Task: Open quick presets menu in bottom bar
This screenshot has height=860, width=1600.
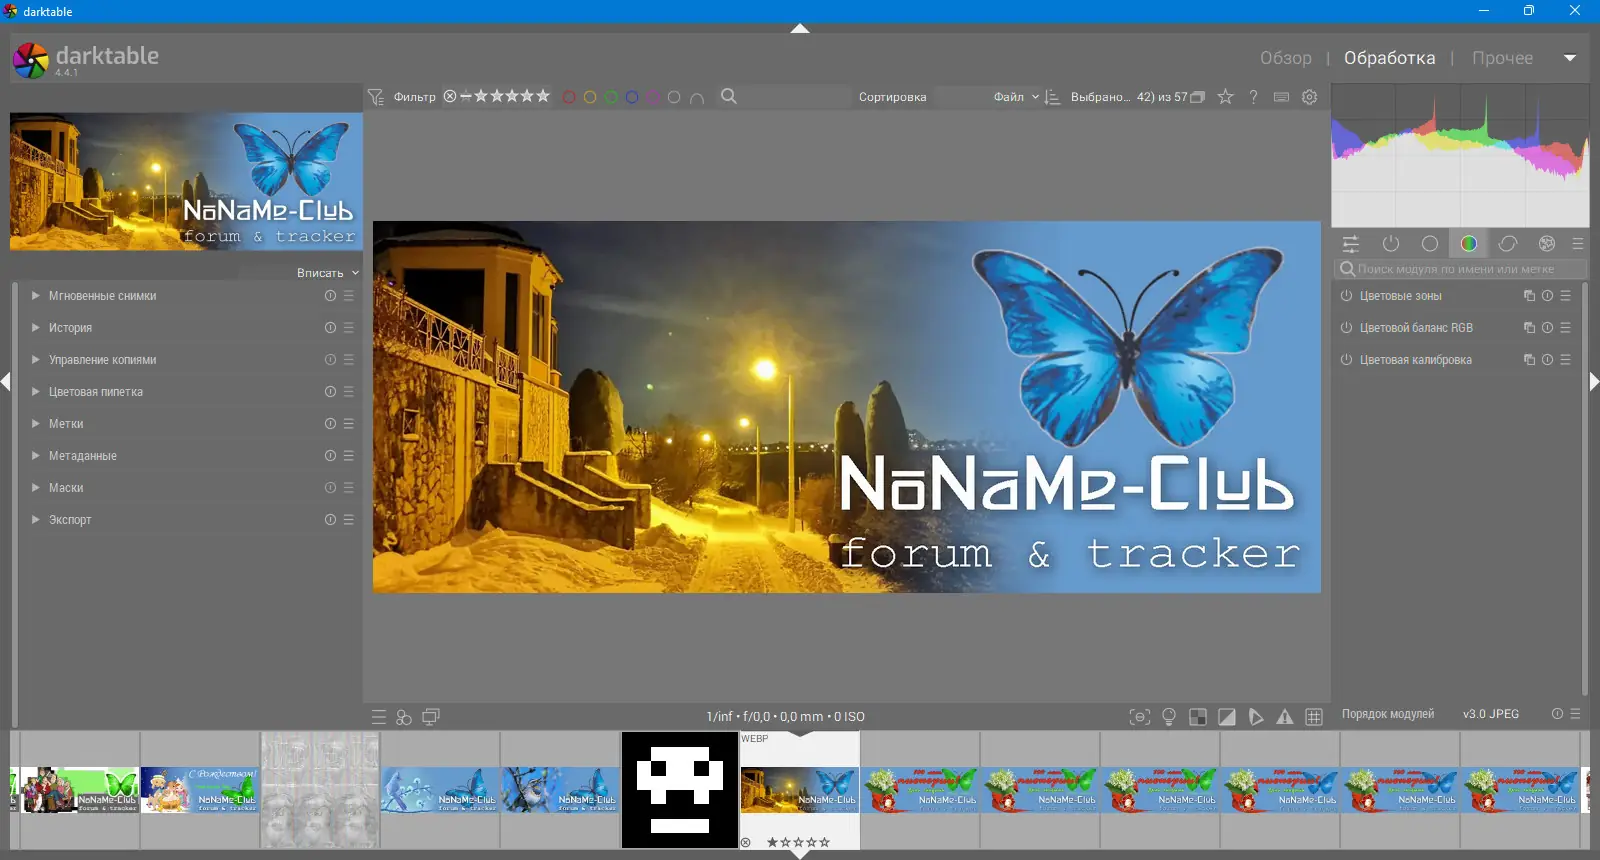Action: [x=379, y=717]
